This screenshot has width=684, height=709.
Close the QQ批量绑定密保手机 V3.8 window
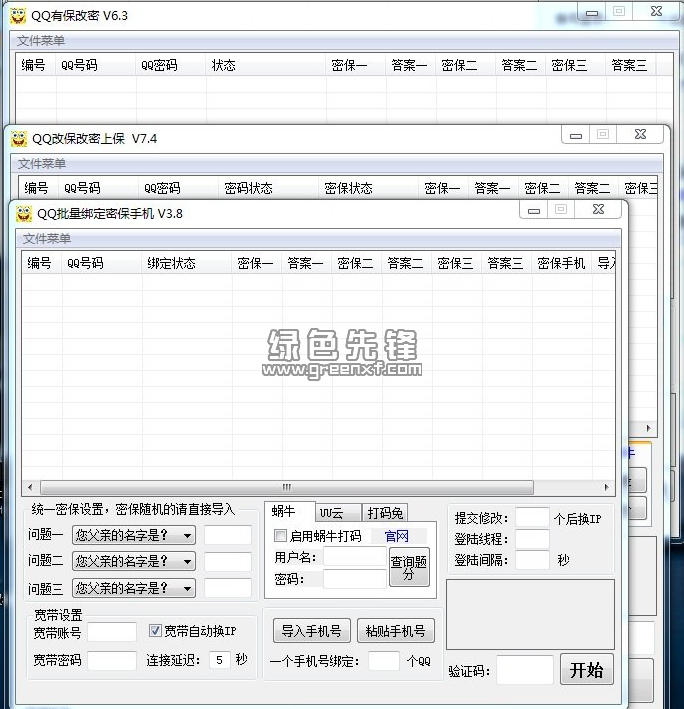pos(598,209)
